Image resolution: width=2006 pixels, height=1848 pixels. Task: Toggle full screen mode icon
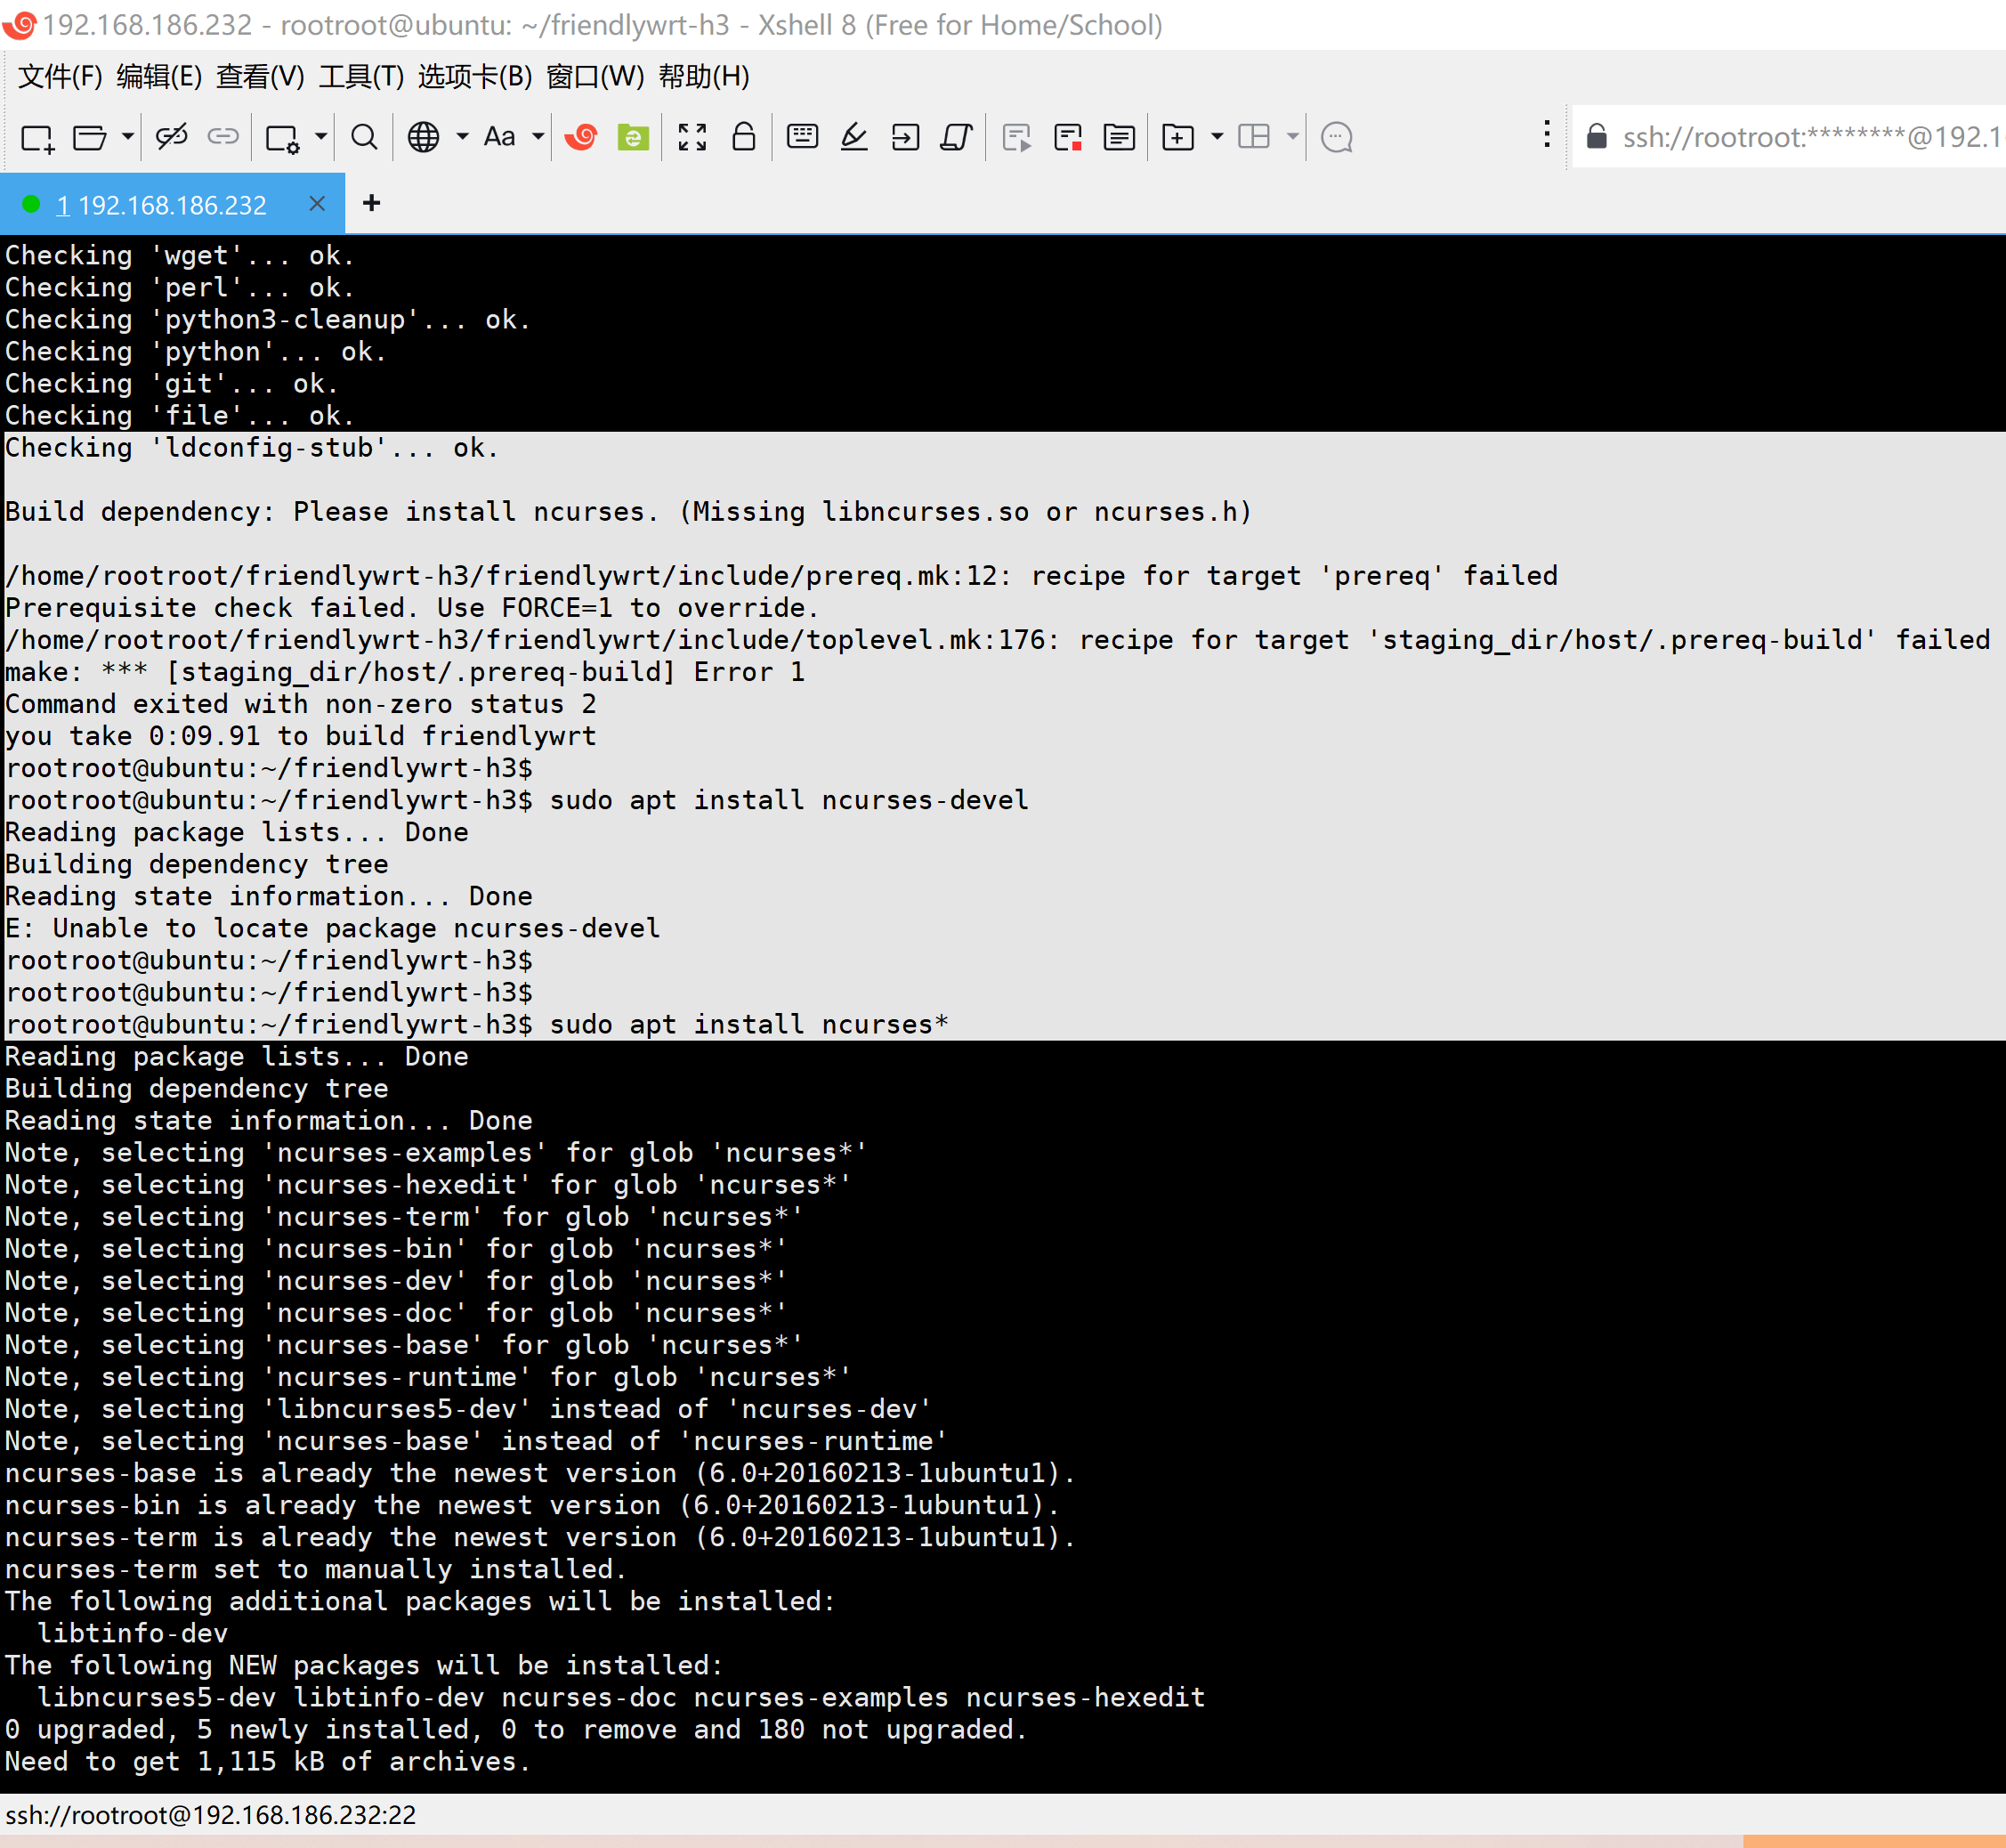[692, 137]
